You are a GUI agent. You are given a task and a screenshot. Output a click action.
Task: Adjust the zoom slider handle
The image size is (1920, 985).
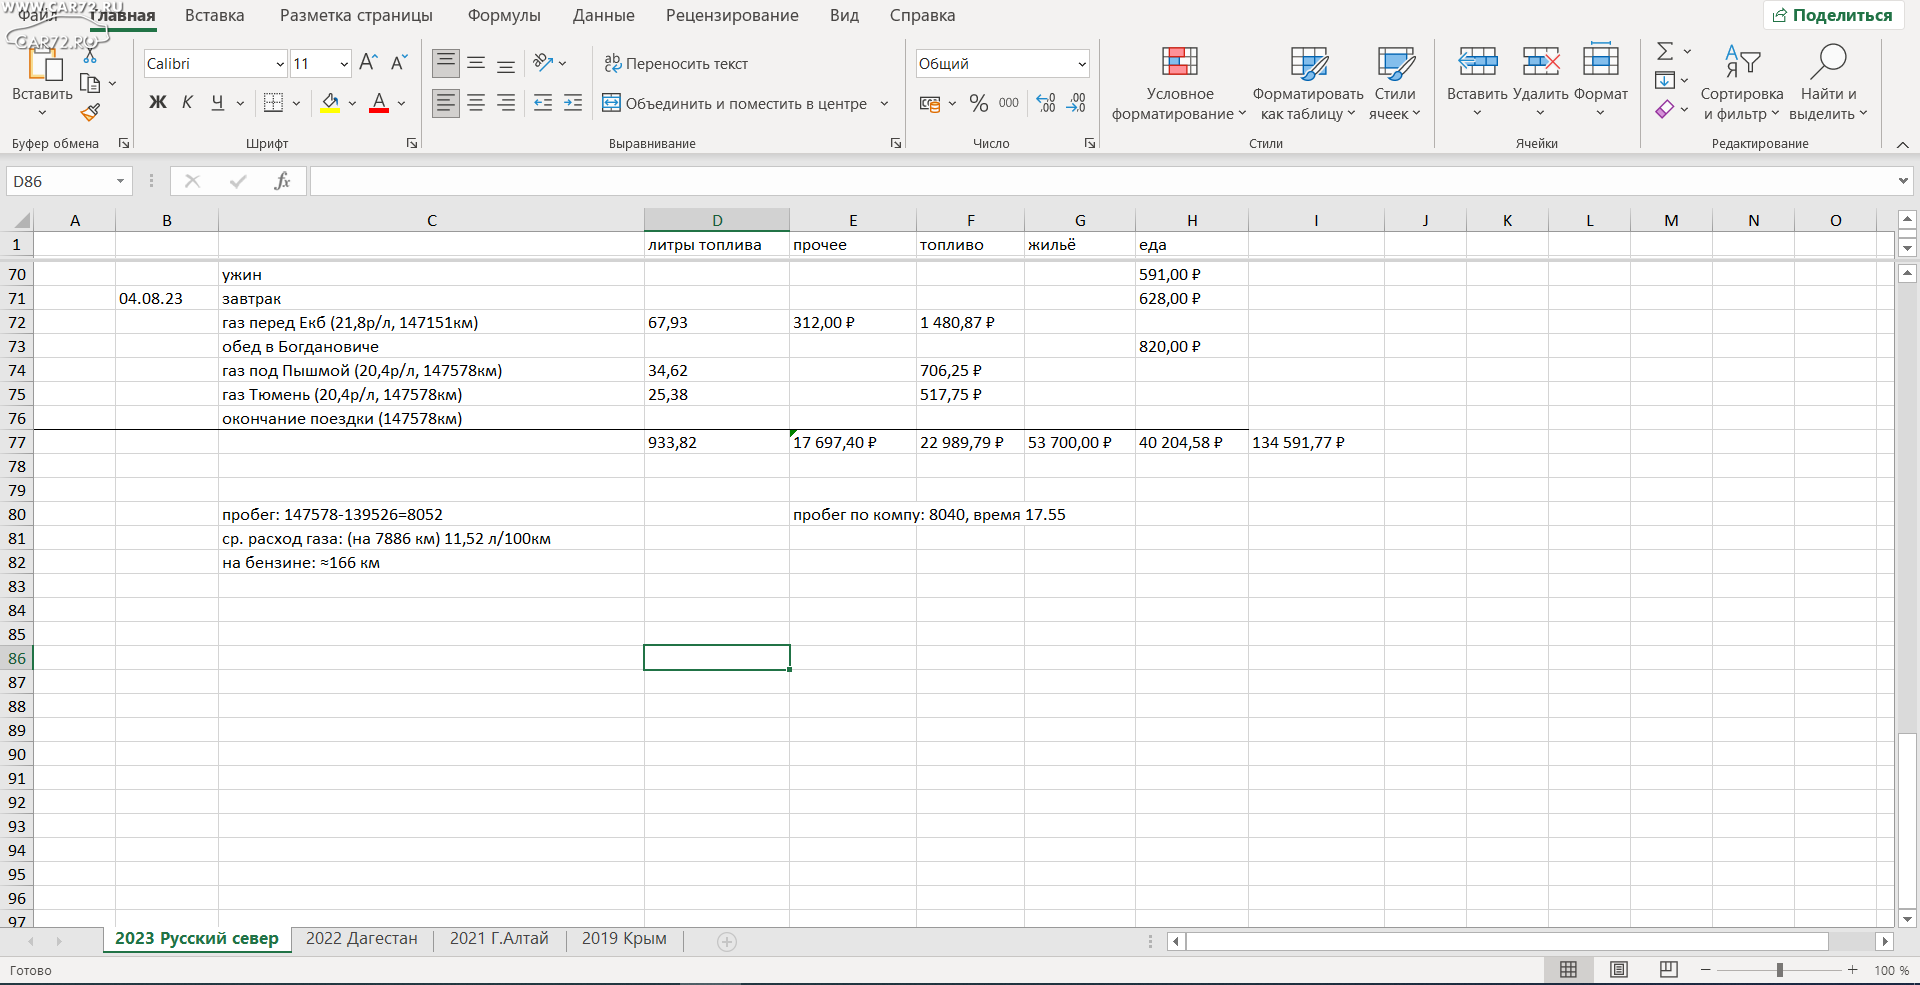click(1779, 970)
